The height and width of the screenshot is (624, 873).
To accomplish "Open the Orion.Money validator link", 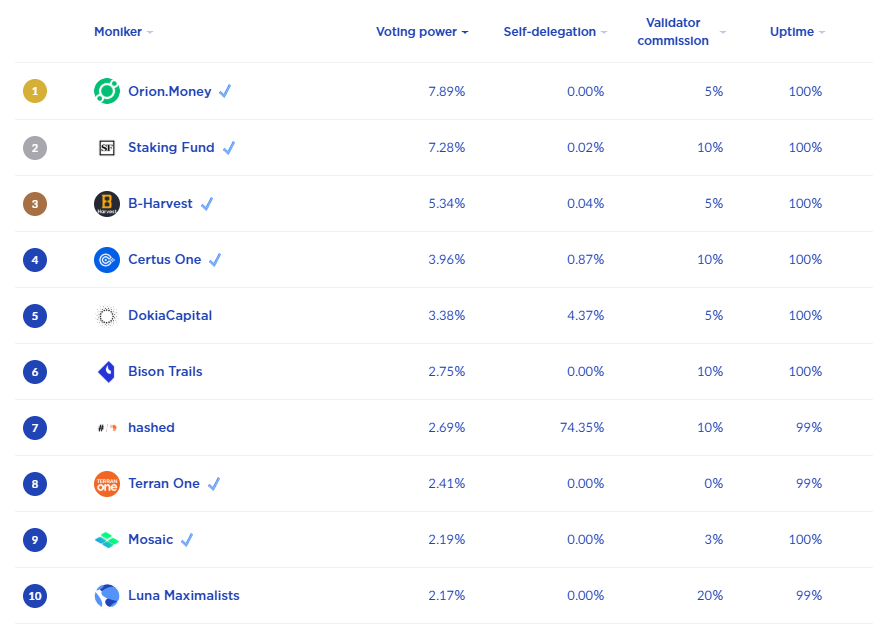I will click(x=170, y=91).
